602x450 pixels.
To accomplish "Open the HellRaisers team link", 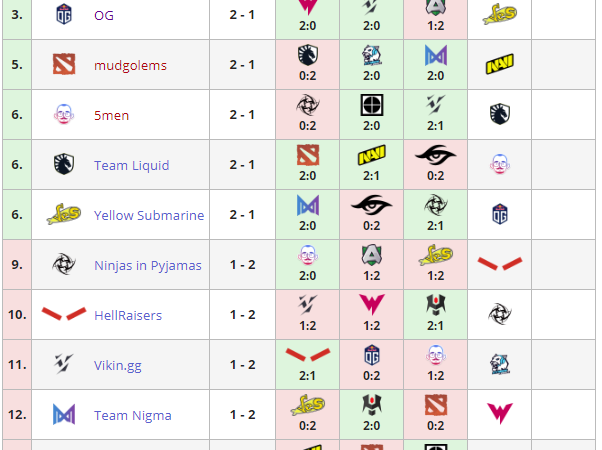I will click(128, 315).
